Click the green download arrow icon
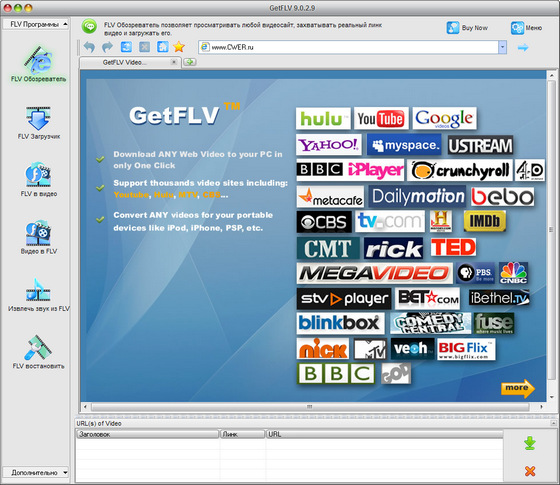560x485 pixels. pyautogui.click(x=530, y=443)
